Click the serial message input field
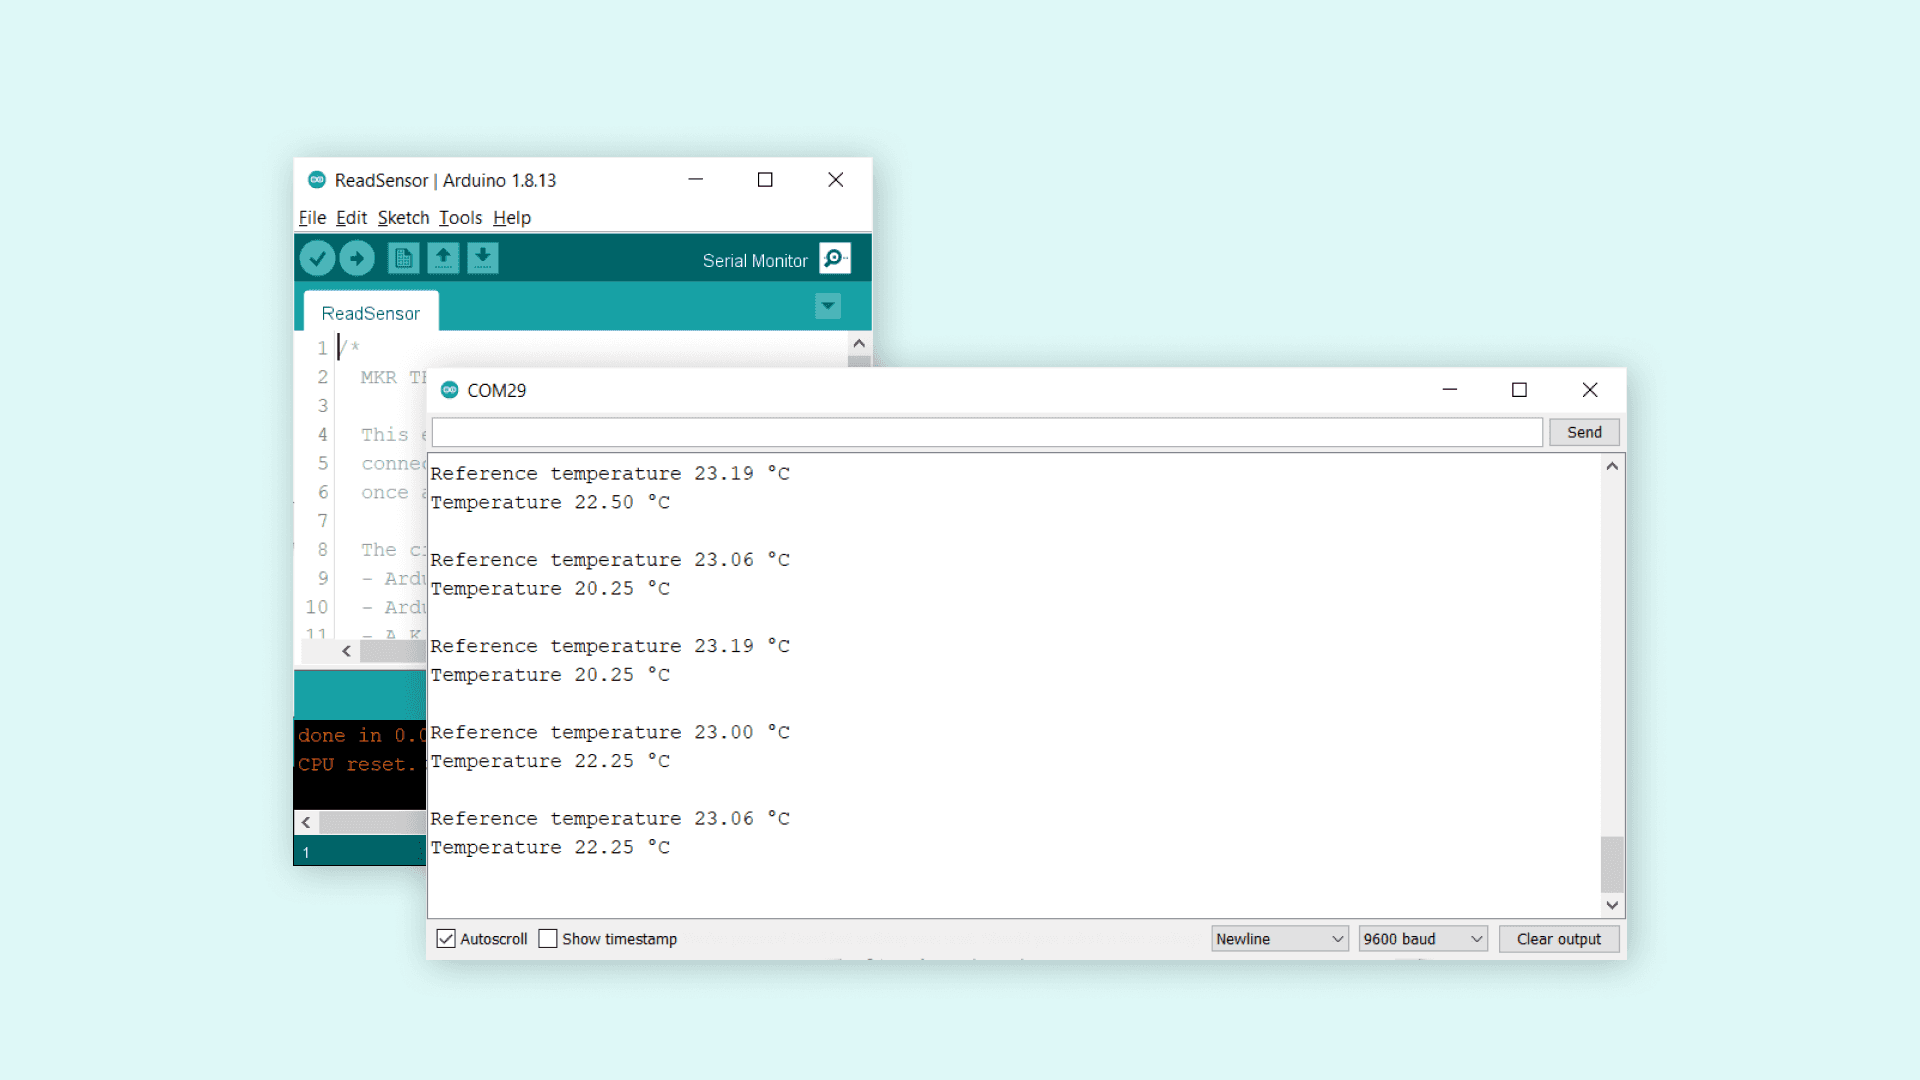 point(987,432)
